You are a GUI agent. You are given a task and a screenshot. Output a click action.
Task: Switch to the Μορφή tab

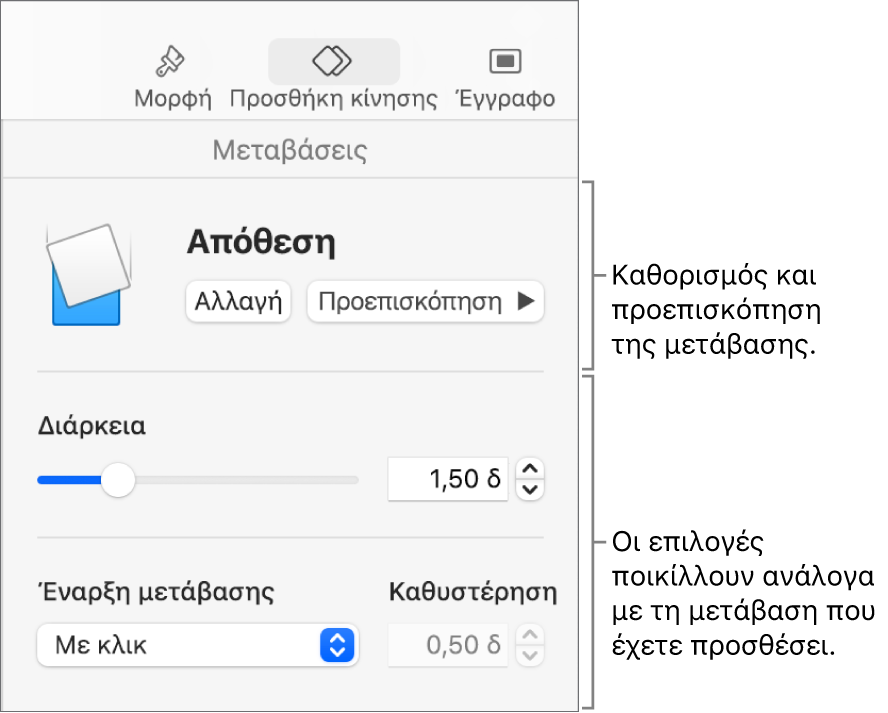170,75
